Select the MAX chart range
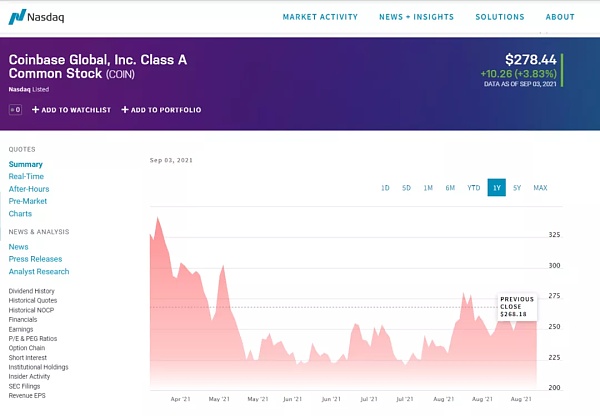 tap(540, 188)
